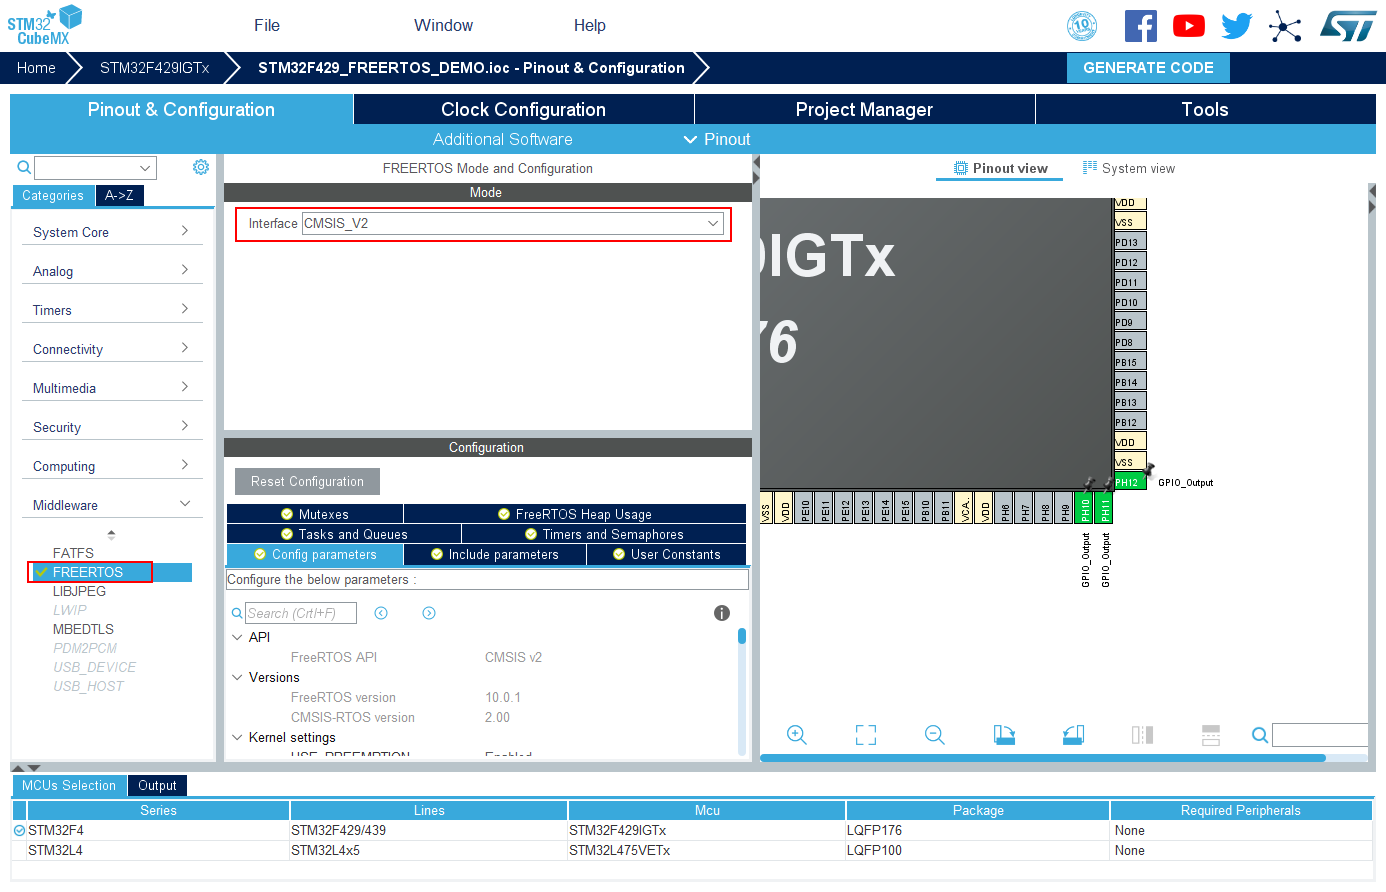The image size is (1386, 892).
Task: Collapse the Middleware category
Action: click(112, 505)
